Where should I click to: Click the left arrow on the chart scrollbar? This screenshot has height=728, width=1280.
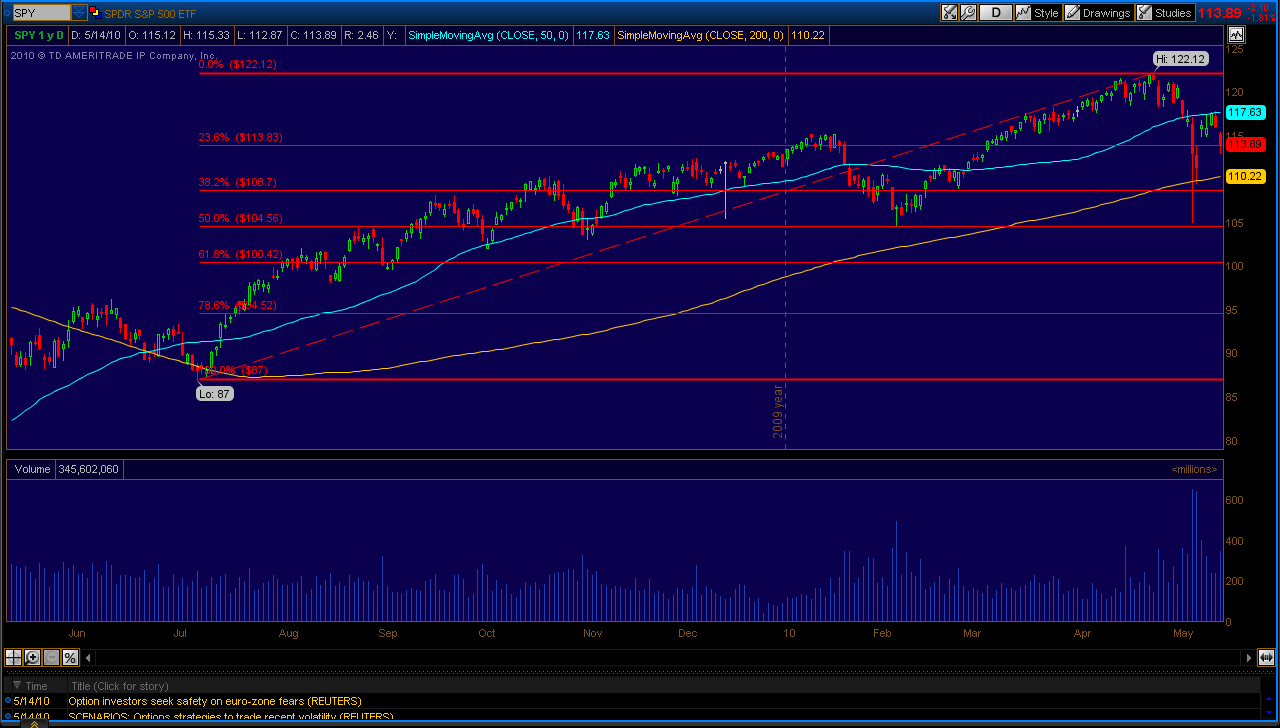tap(88, 657)
